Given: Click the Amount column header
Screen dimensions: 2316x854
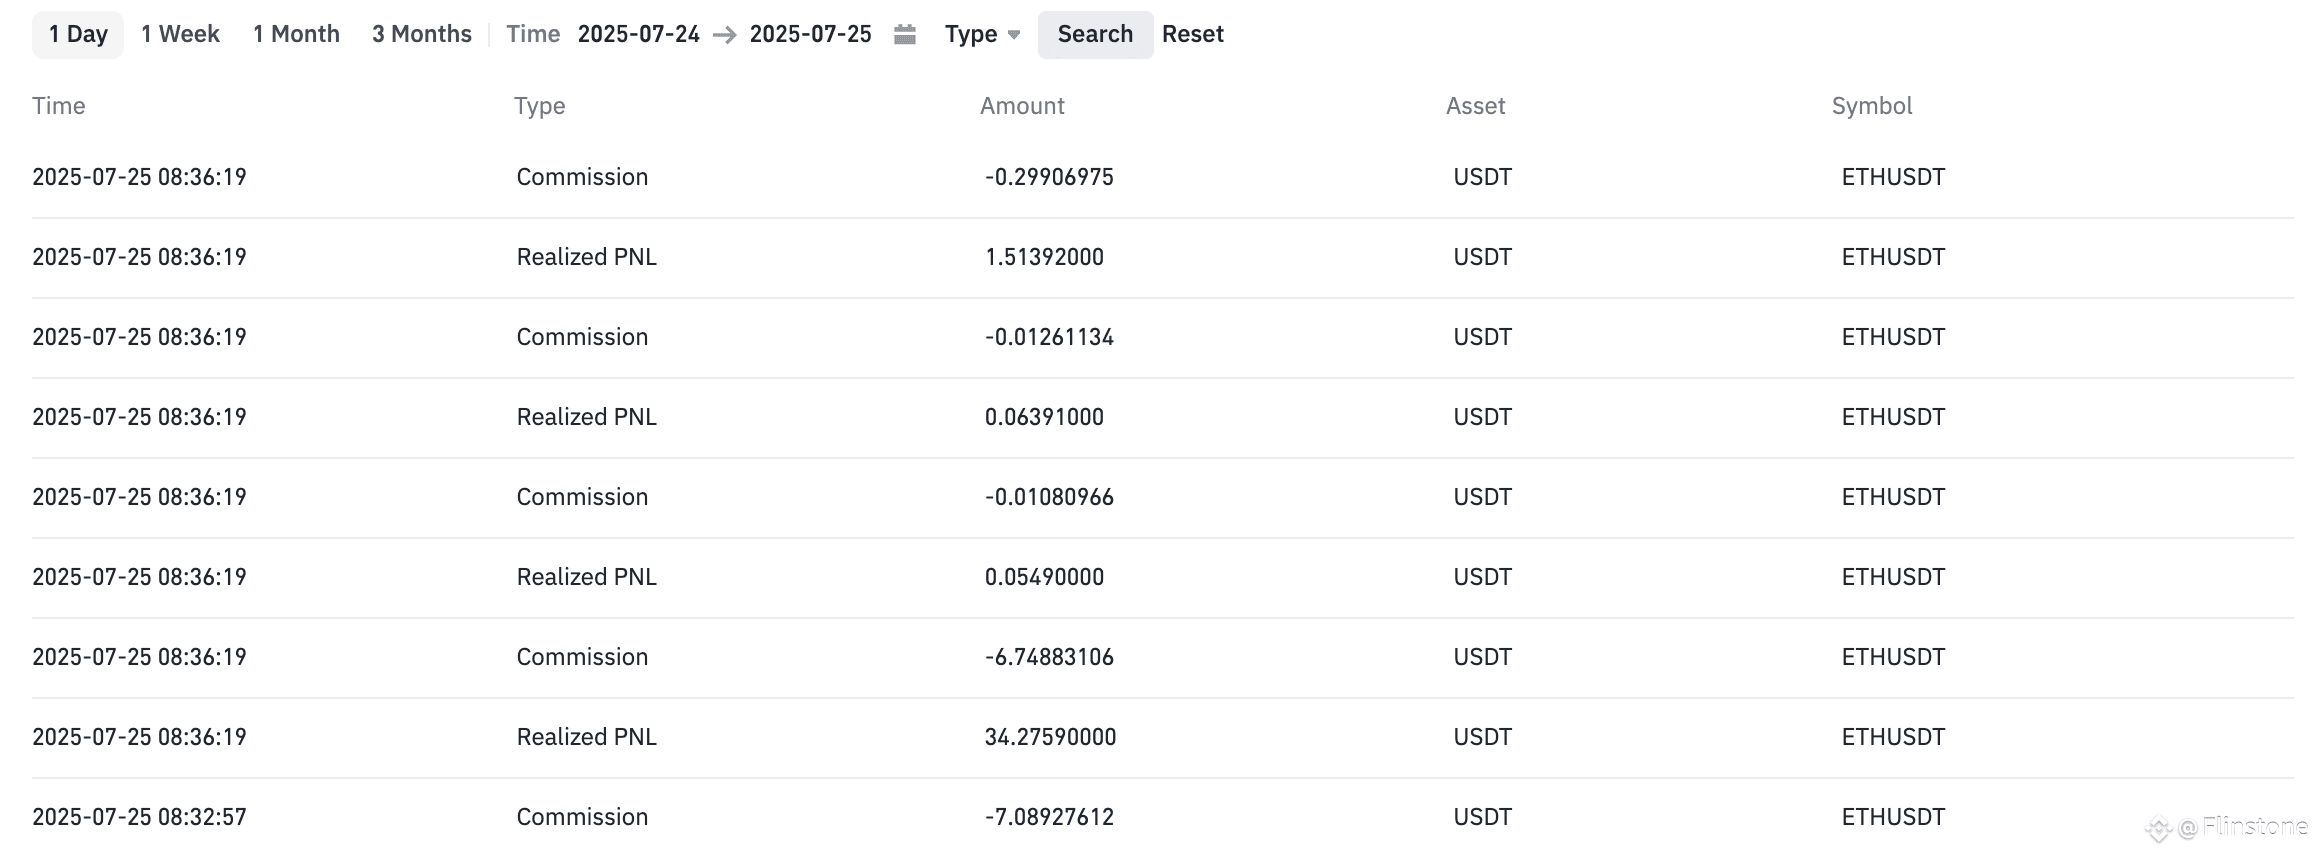Looking at the screenshot, I should click(x=1022, y=106).
